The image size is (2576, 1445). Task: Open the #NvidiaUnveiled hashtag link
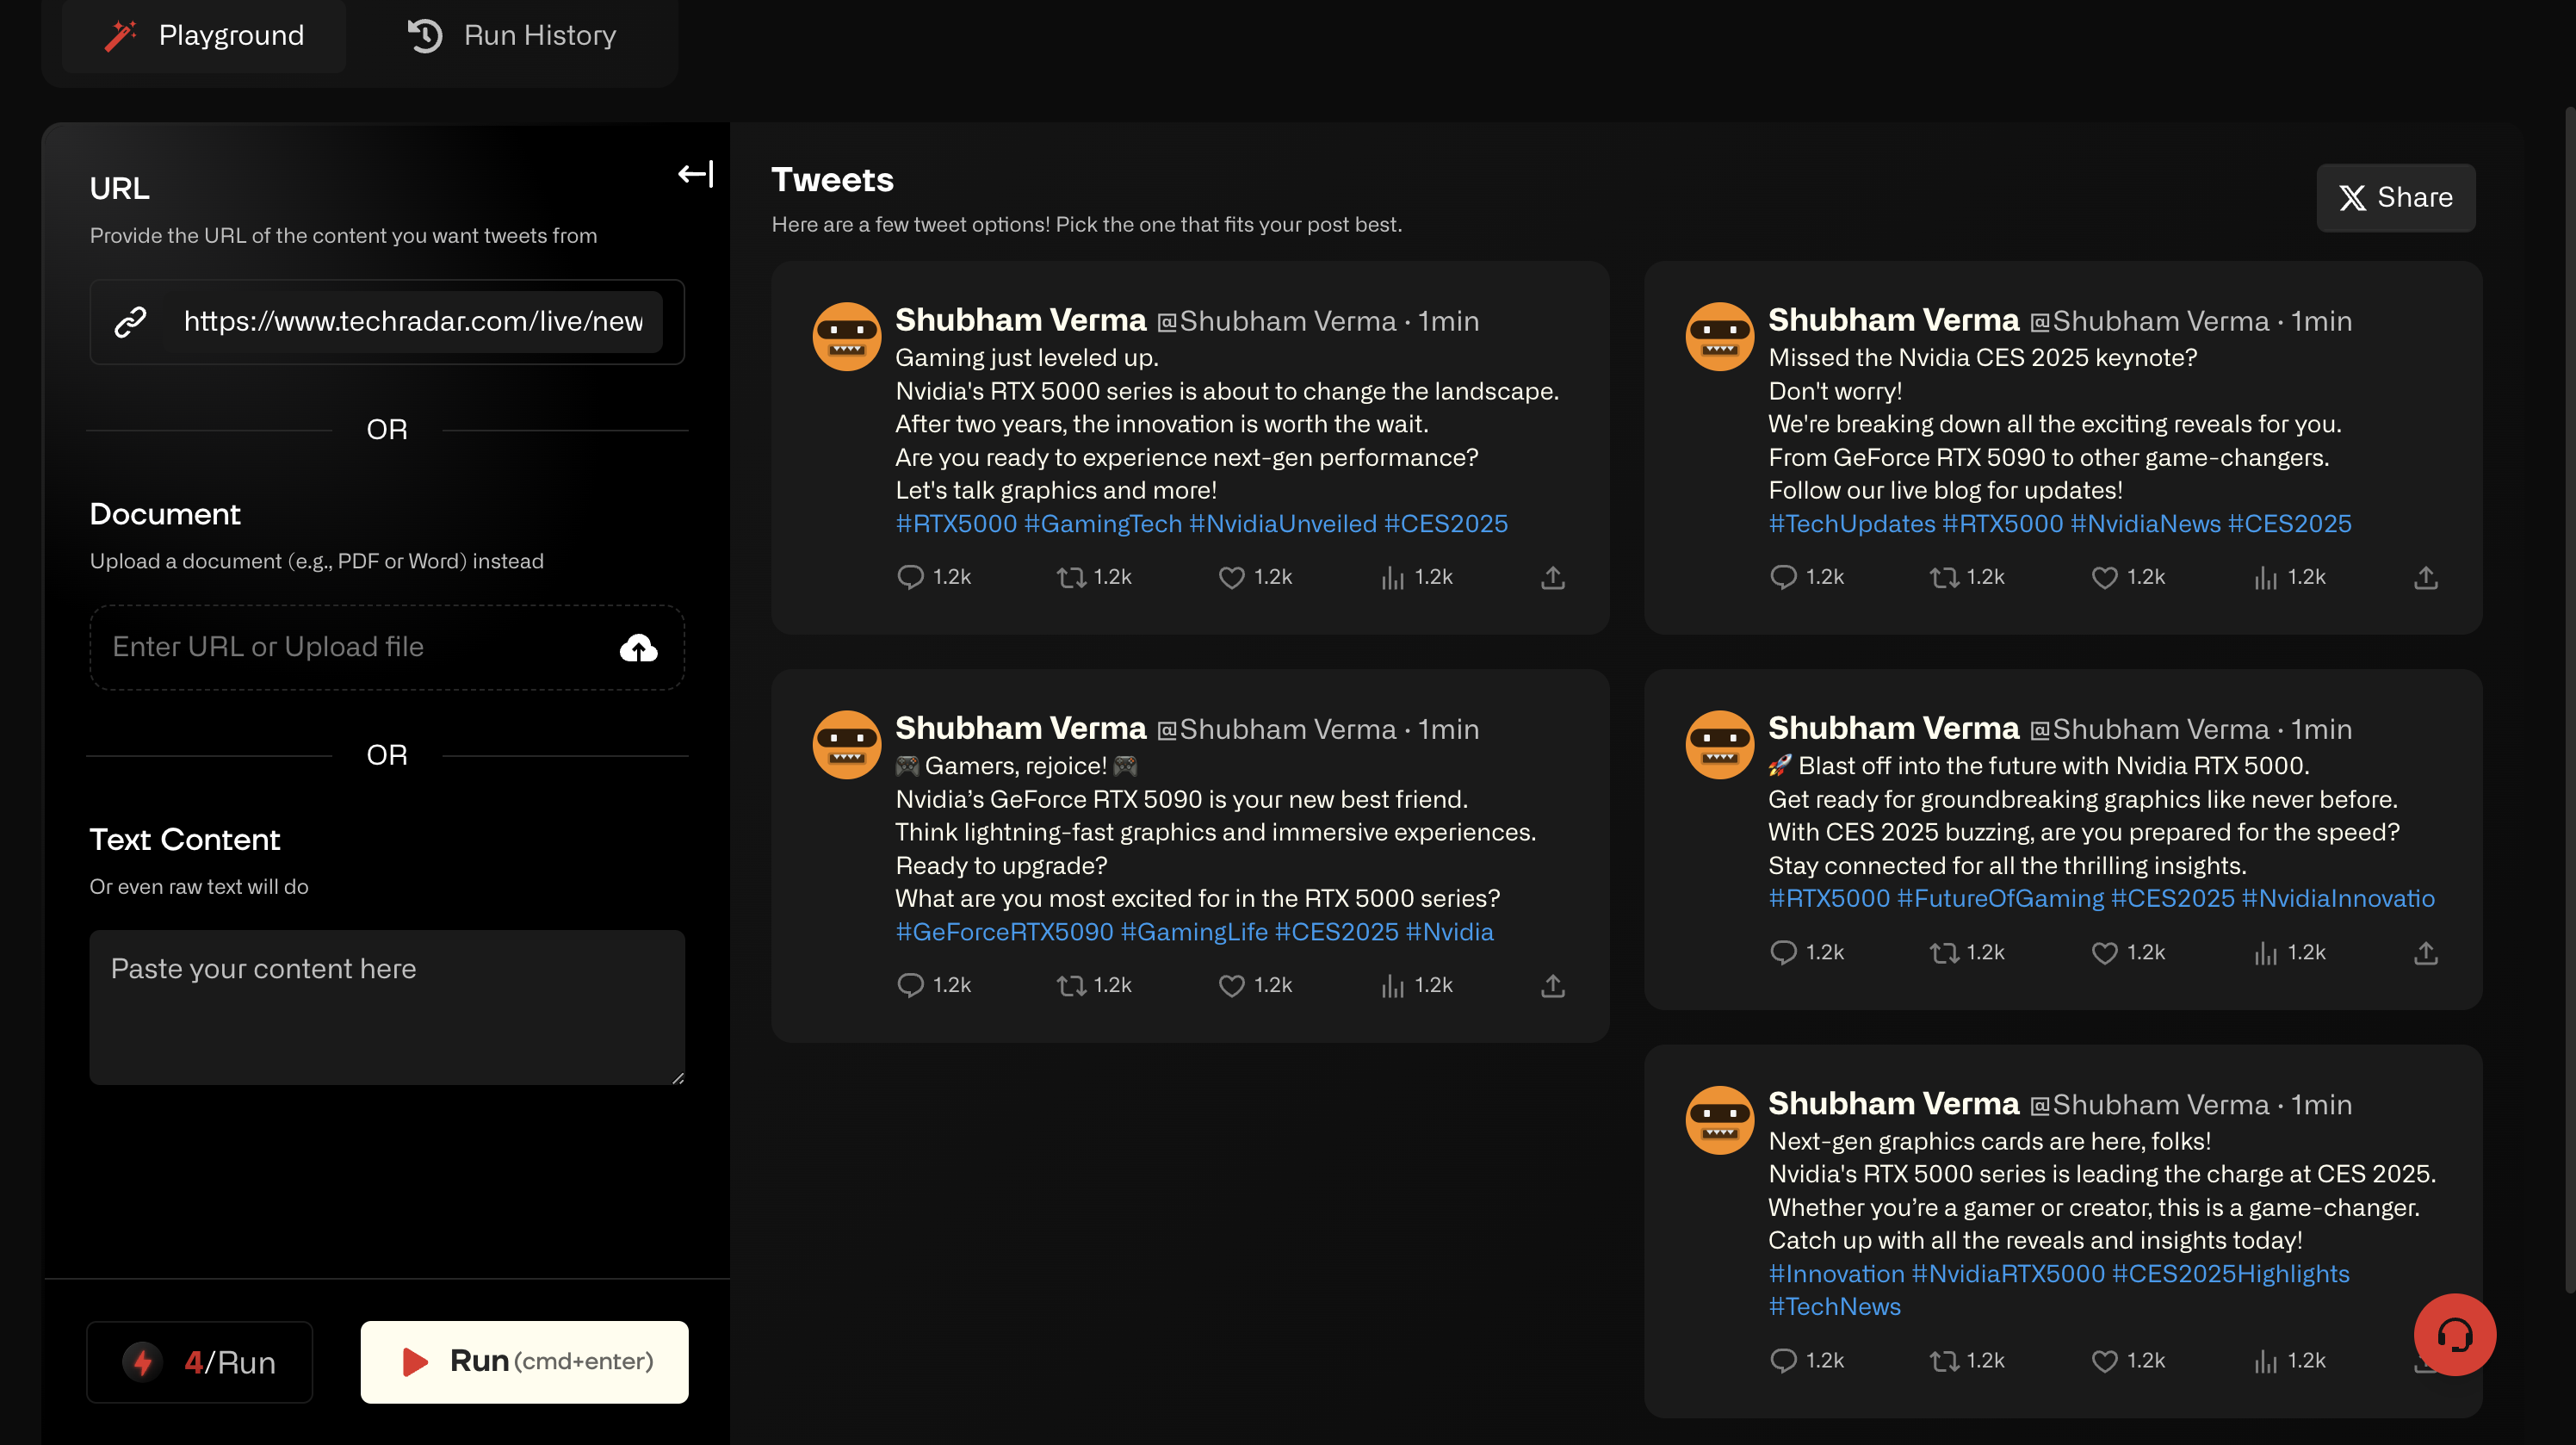(x=1283, y=524)
